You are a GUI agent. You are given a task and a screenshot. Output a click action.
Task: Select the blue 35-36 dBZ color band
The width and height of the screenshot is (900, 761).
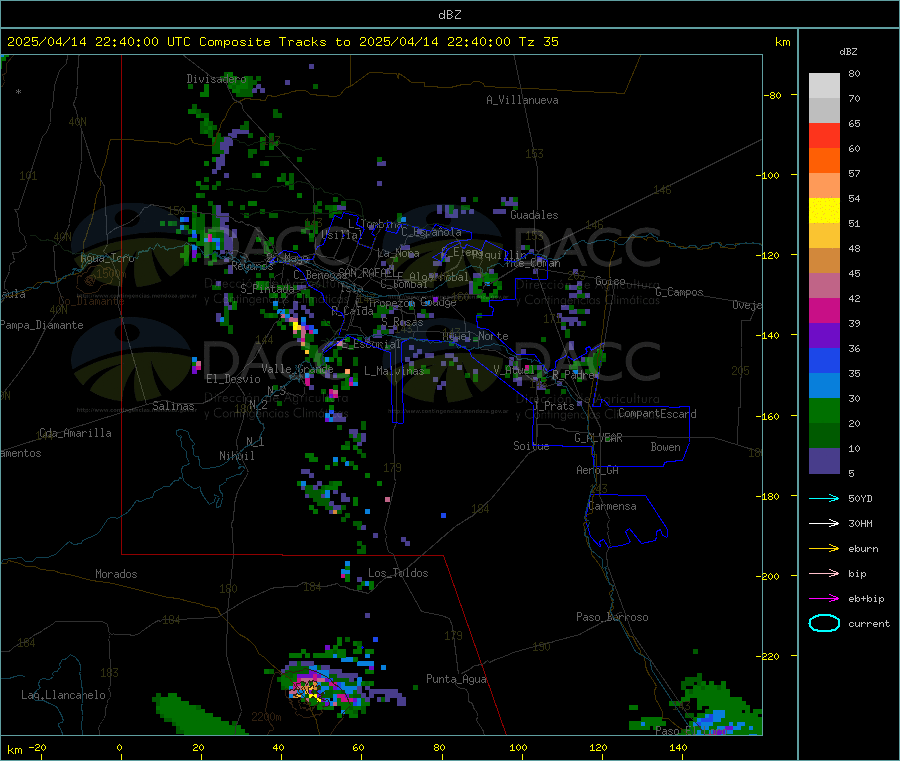coord(824,360)
